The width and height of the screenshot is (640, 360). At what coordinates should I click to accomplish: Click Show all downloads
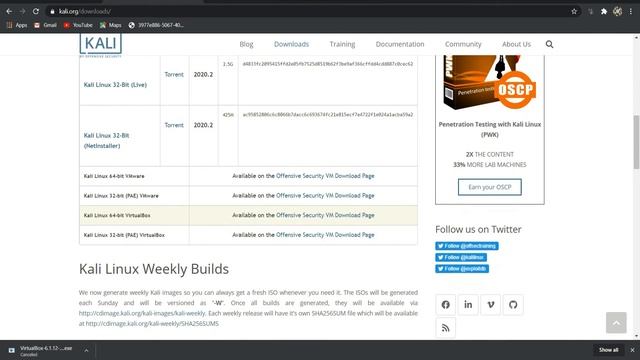(608, 350)
